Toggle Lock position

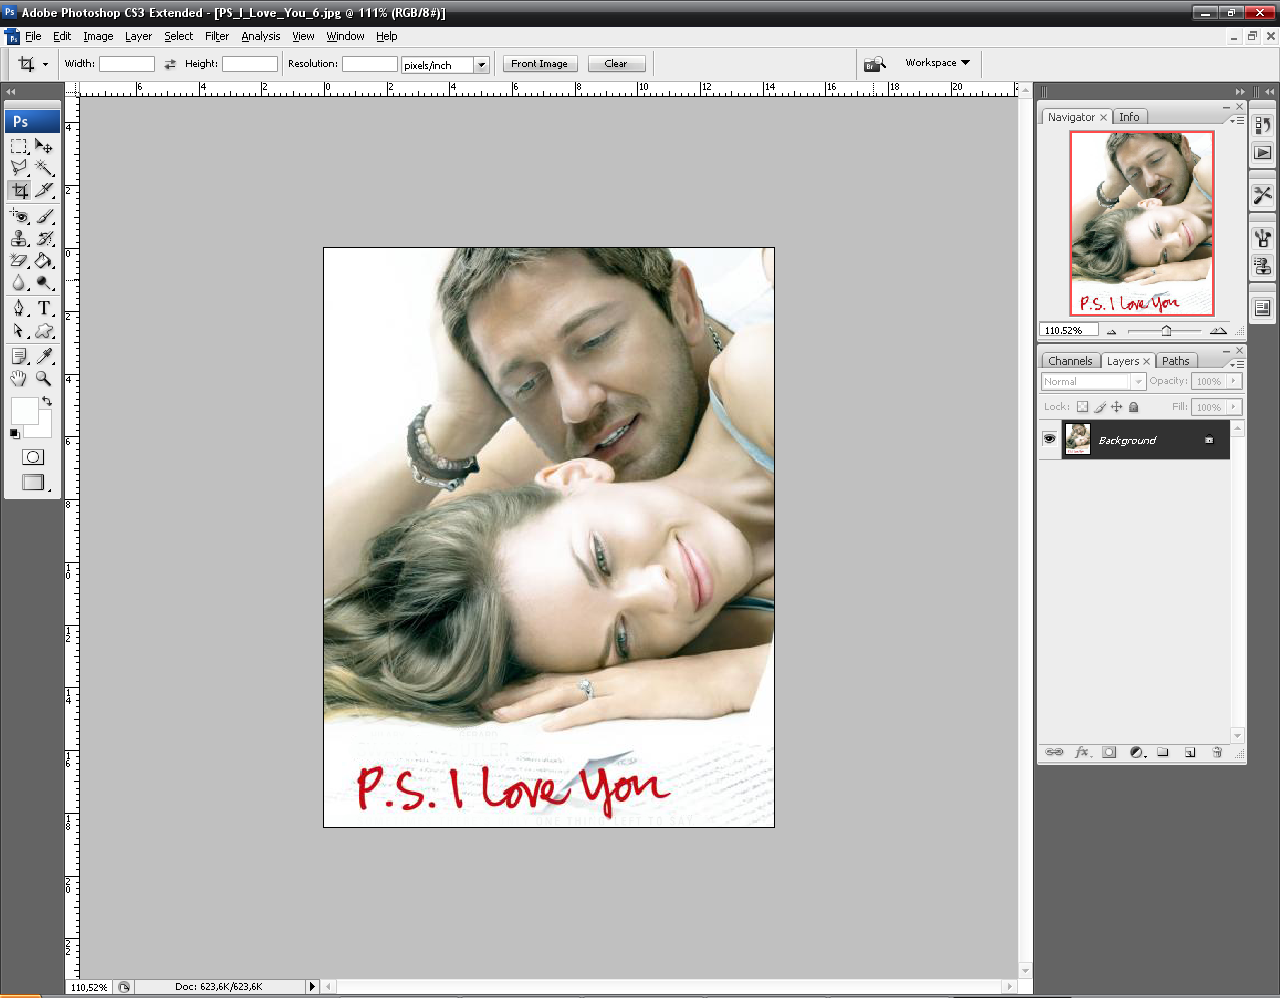coord(1116,407)
